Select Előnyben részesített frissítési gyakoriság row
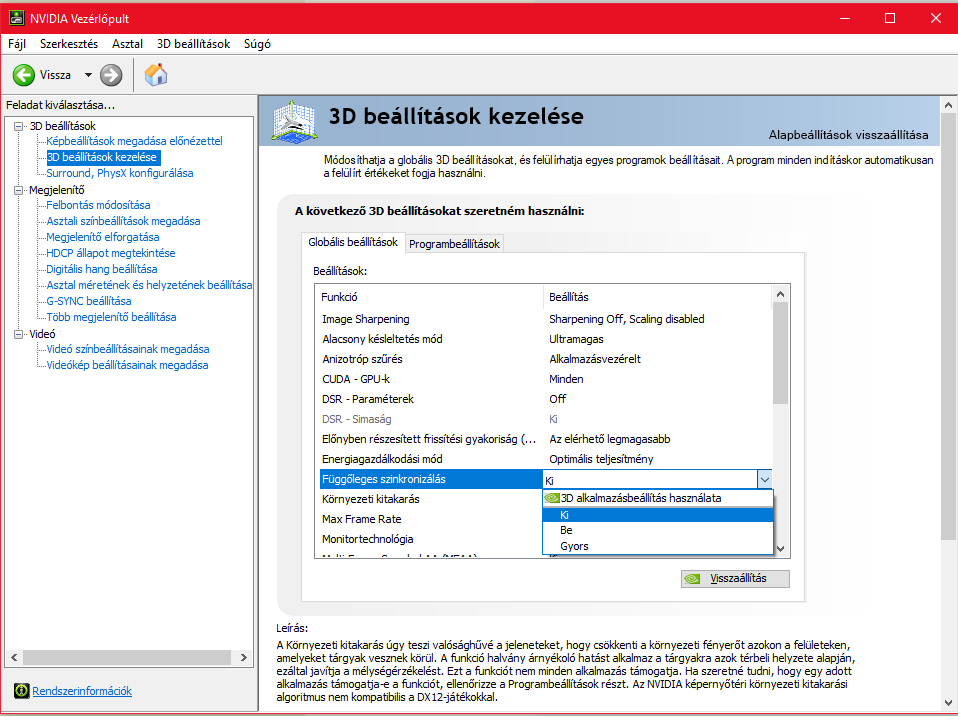958x717 pixels. (x=546, y=439)
